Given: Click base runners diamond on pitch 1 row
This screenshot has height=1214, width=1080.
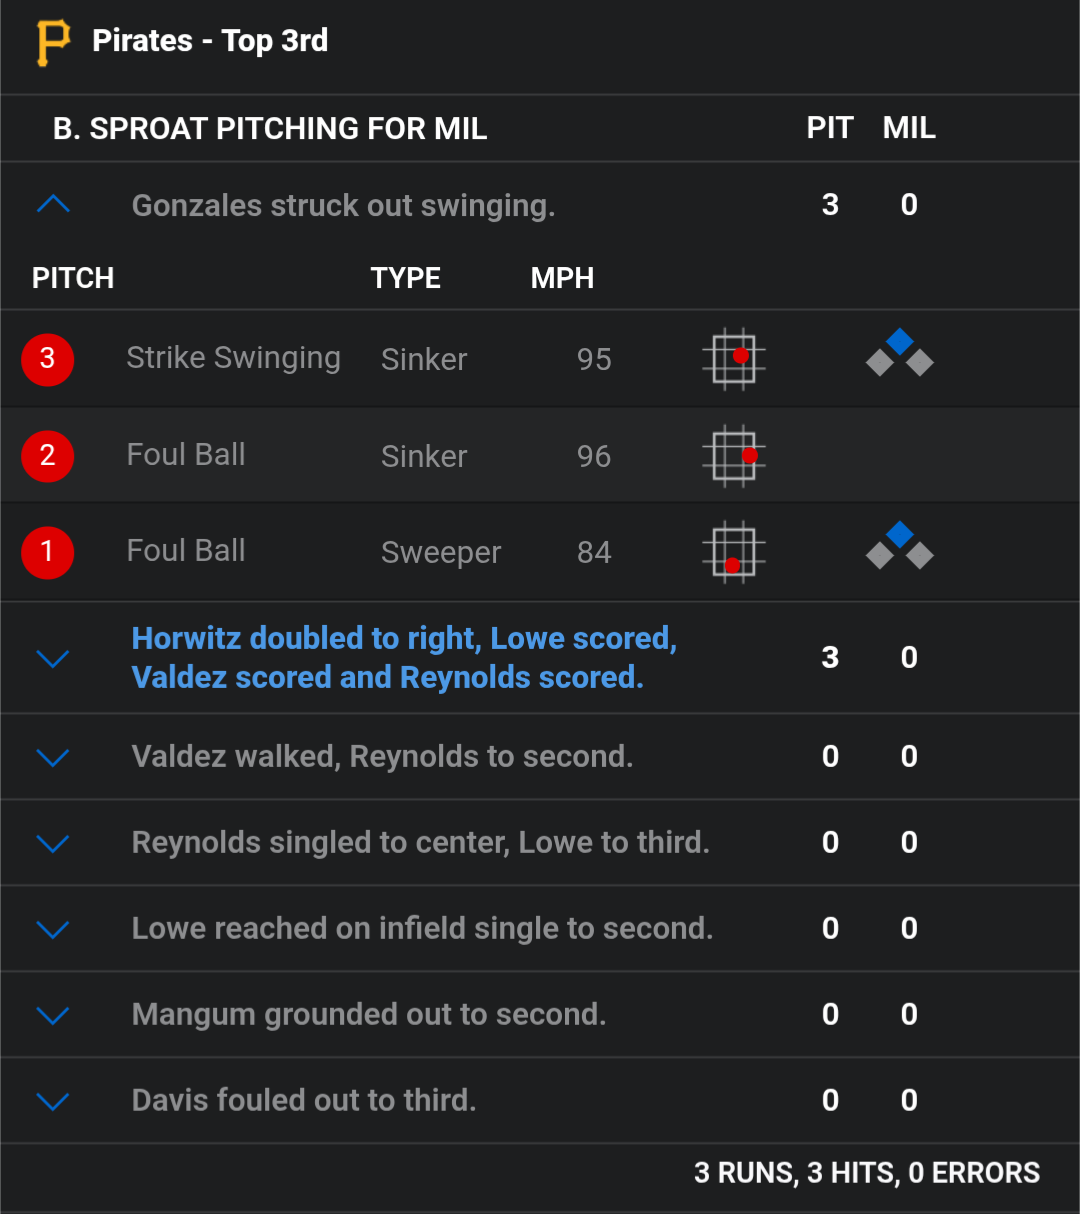Looking at the screenshot, I should 900,546.
